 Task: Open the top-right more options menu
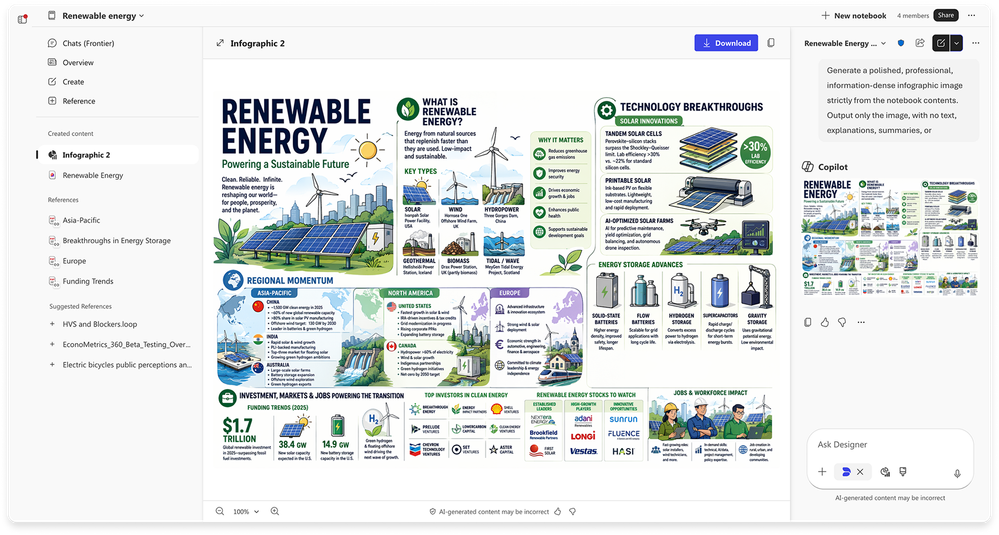click(x=972, y=15)
